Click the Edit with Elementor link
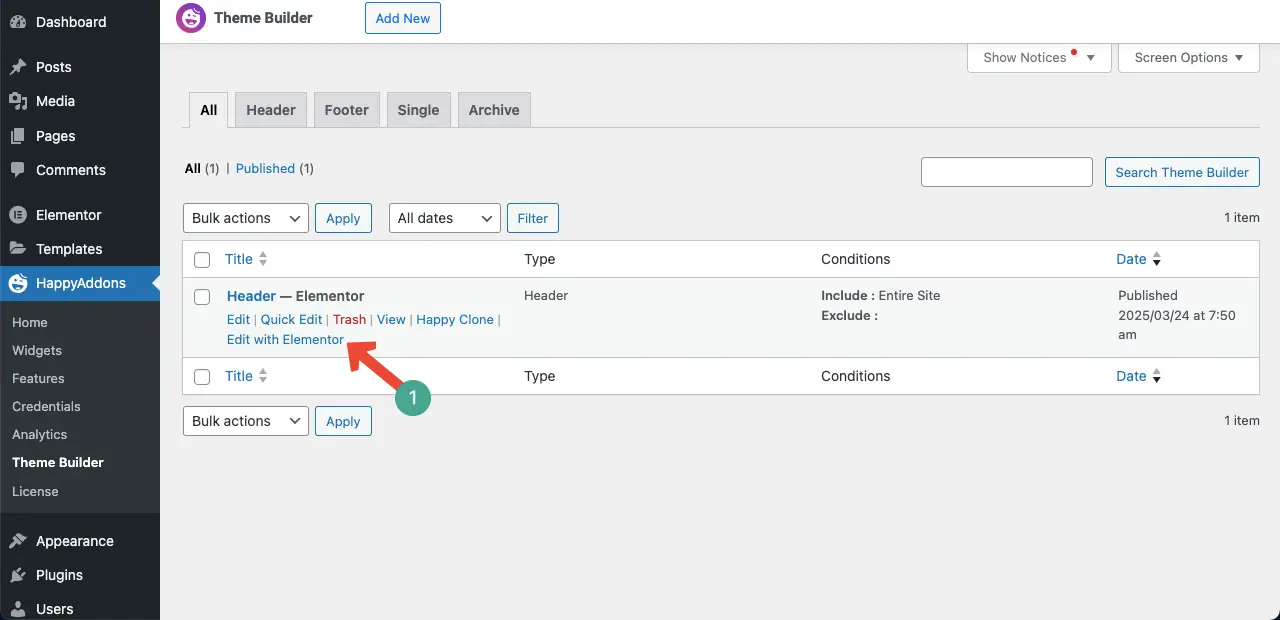The image size is (1280, 620). coord(285,339)
